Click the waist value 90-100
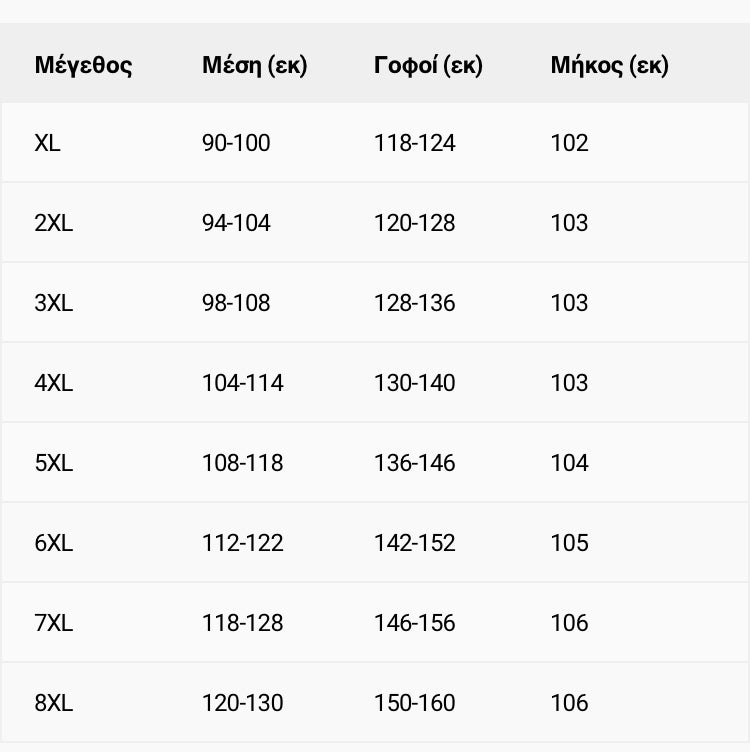The height and width of the screenshot is (752, 750). (236, 143)
